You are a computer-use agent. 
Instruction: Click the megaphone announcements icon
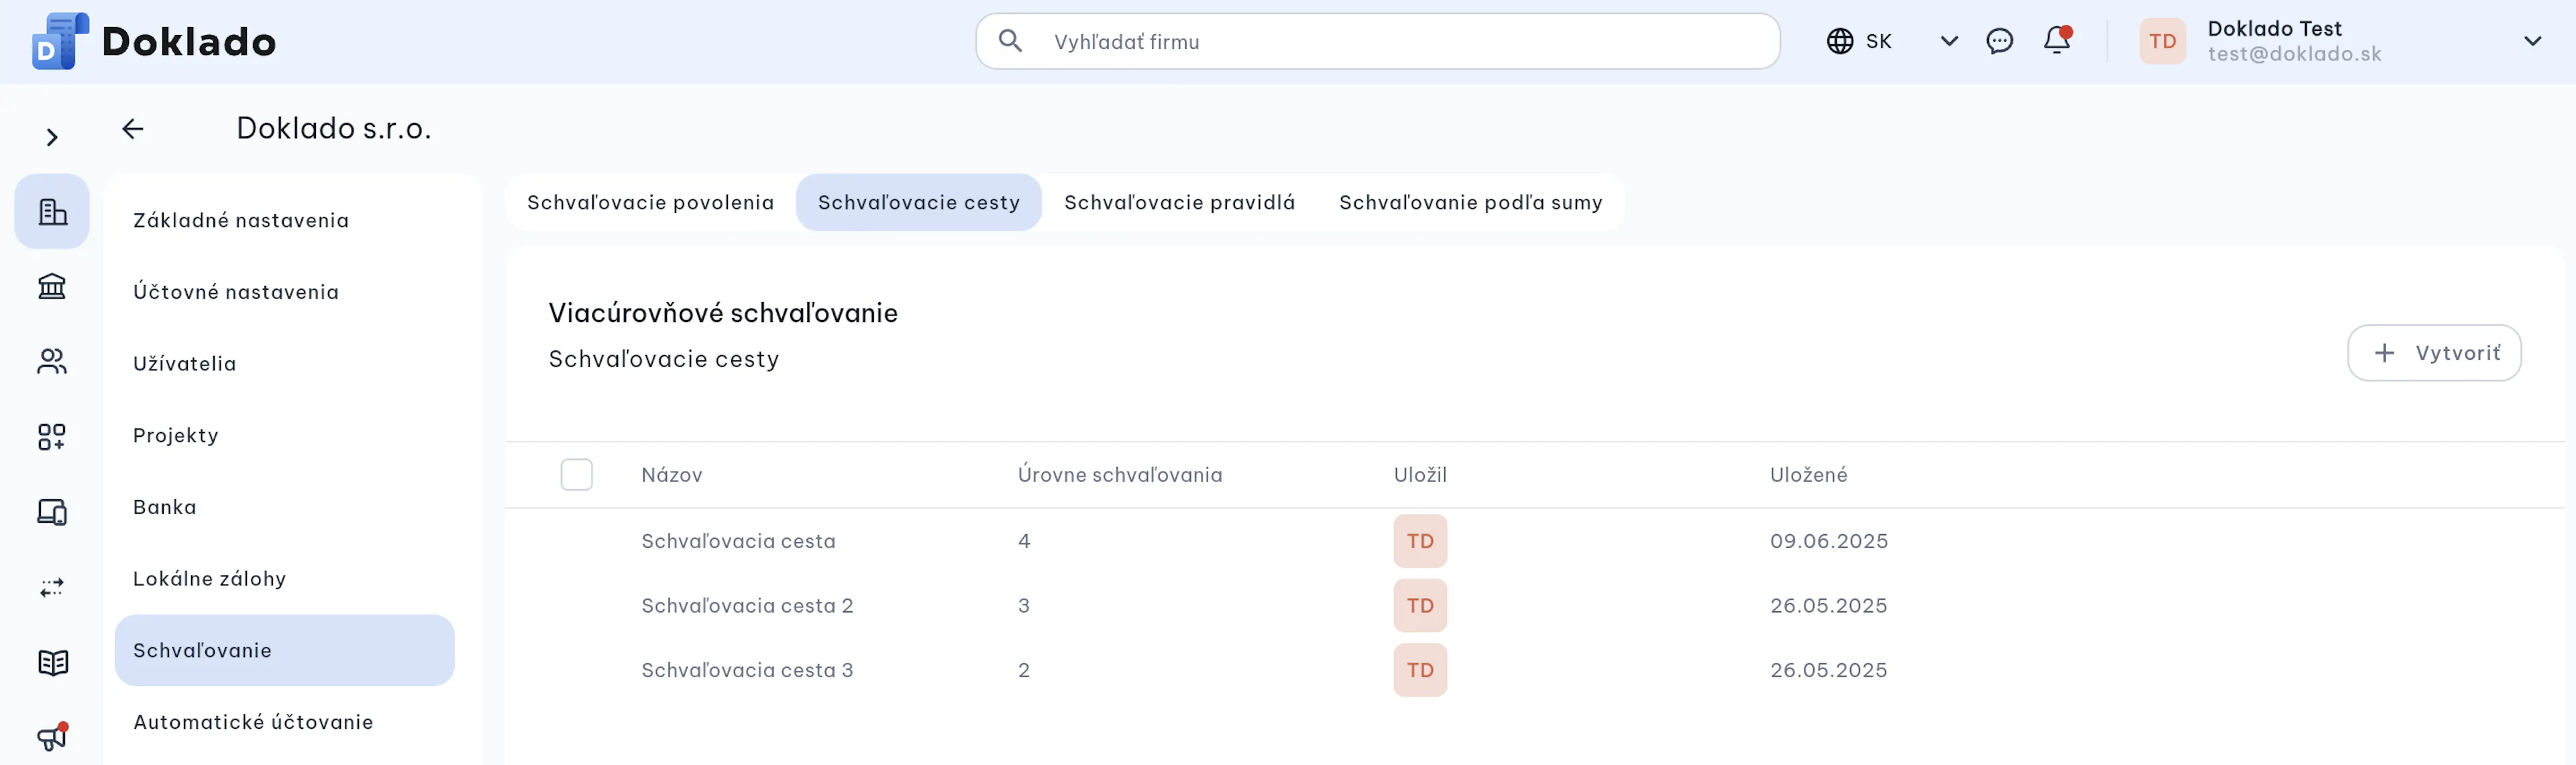[52, 737]
